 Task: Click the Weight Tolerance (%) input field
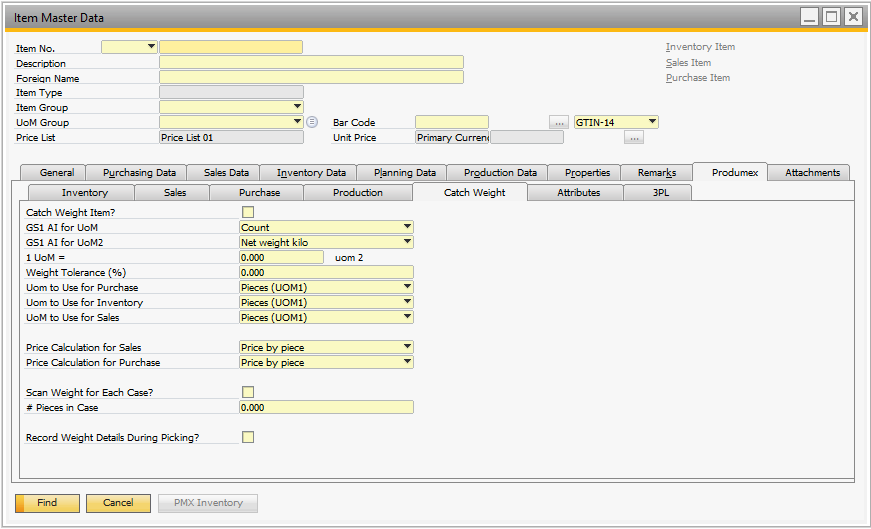(x=326, y=272)
